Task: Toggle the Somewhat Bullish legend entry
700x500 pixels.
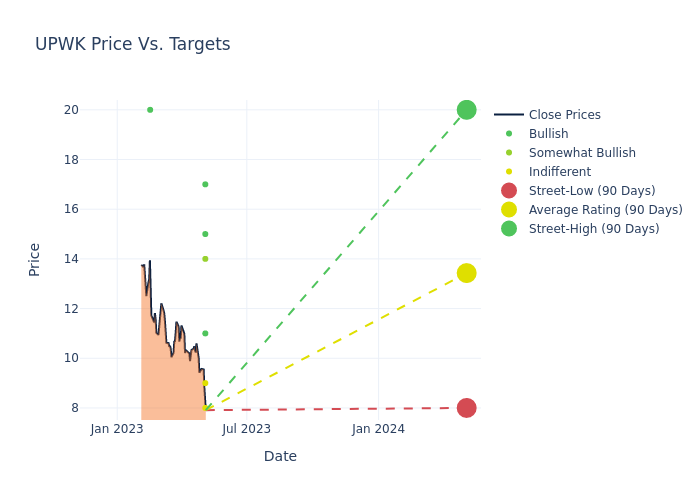Action: point(582,153)
